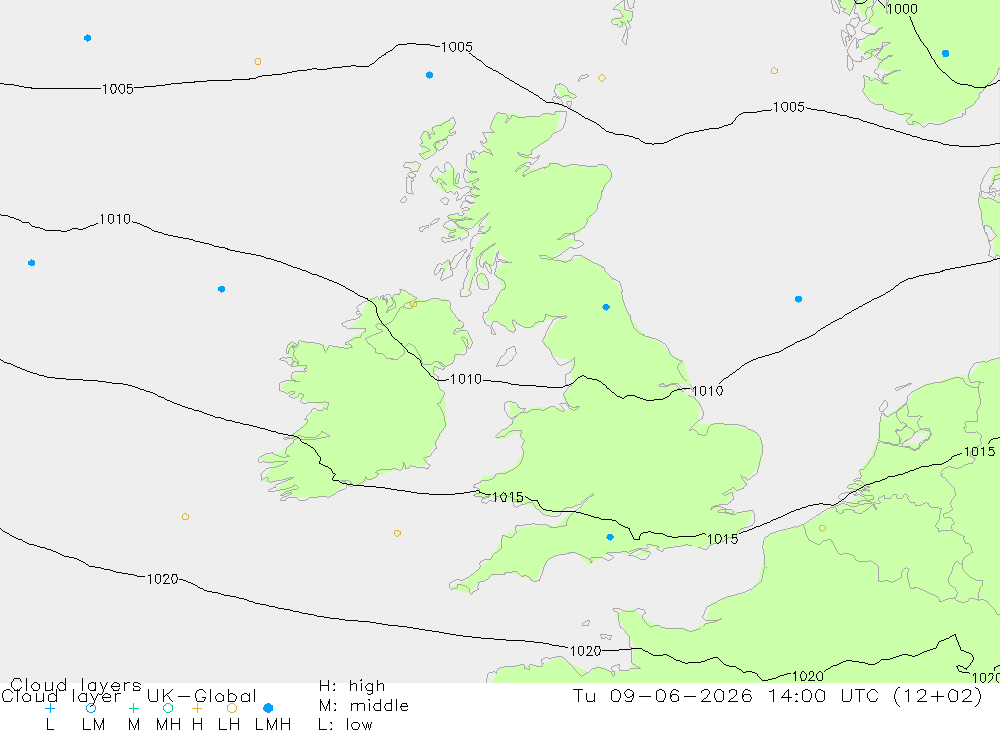
Task: Click the 1020 label in the southwest Atlantic
Action: pyautogui.click(x=163, y=579)
